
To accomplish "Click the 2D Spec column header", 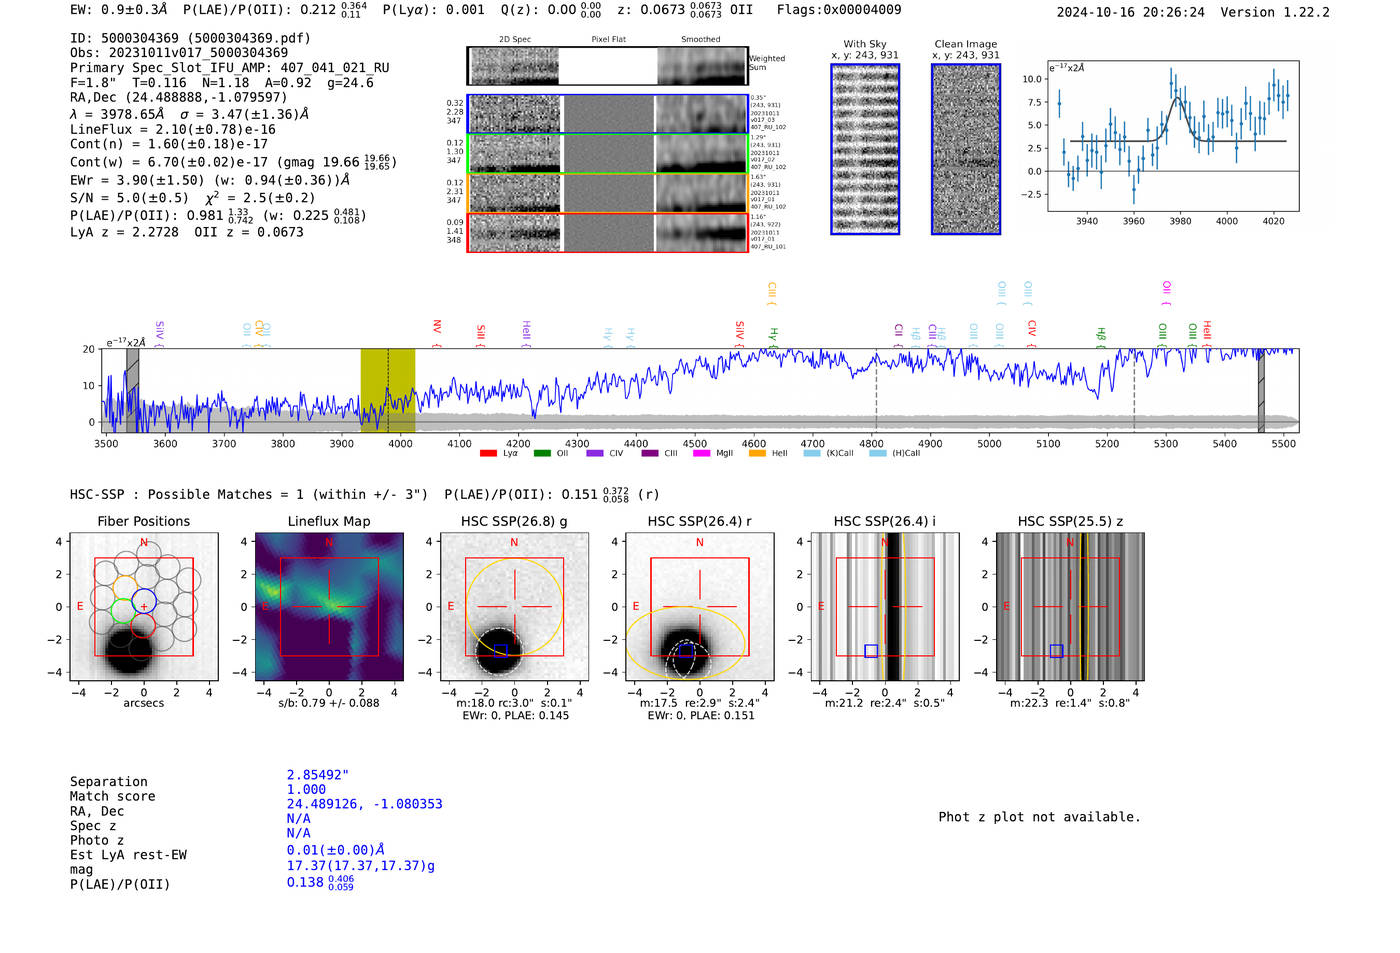I will click(515, 39).
